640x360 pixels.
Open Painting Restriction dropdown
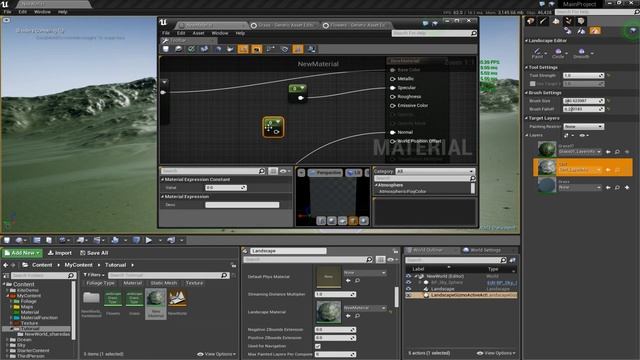583,127
